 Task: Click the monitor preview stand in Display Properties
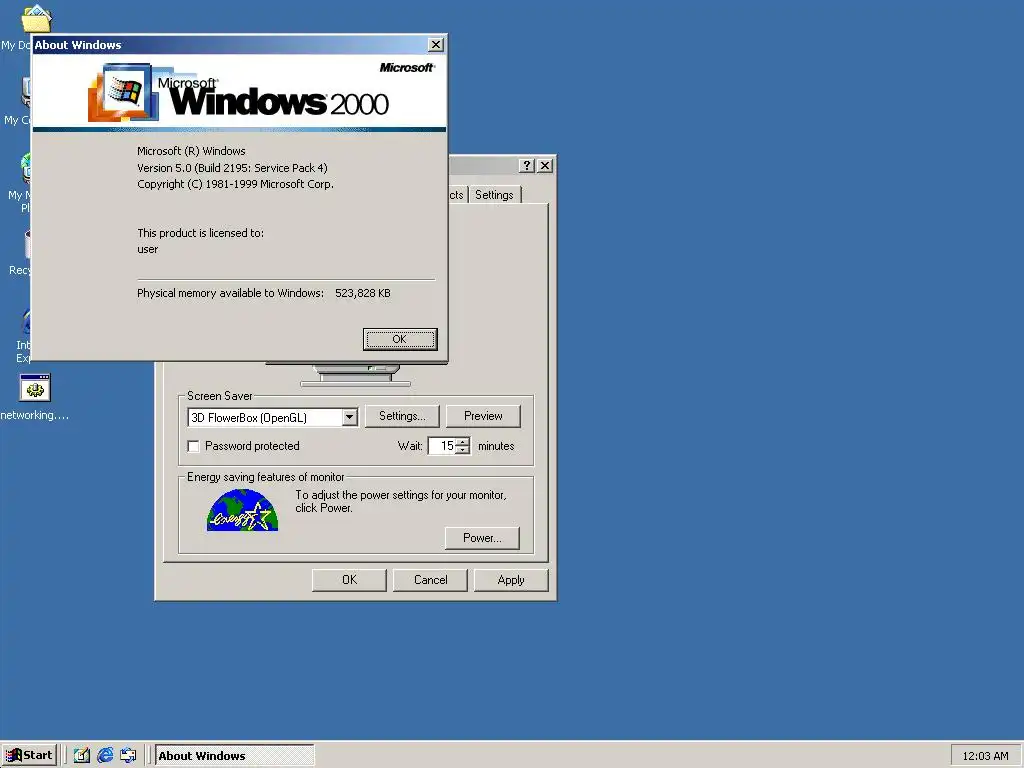point(356,376)
